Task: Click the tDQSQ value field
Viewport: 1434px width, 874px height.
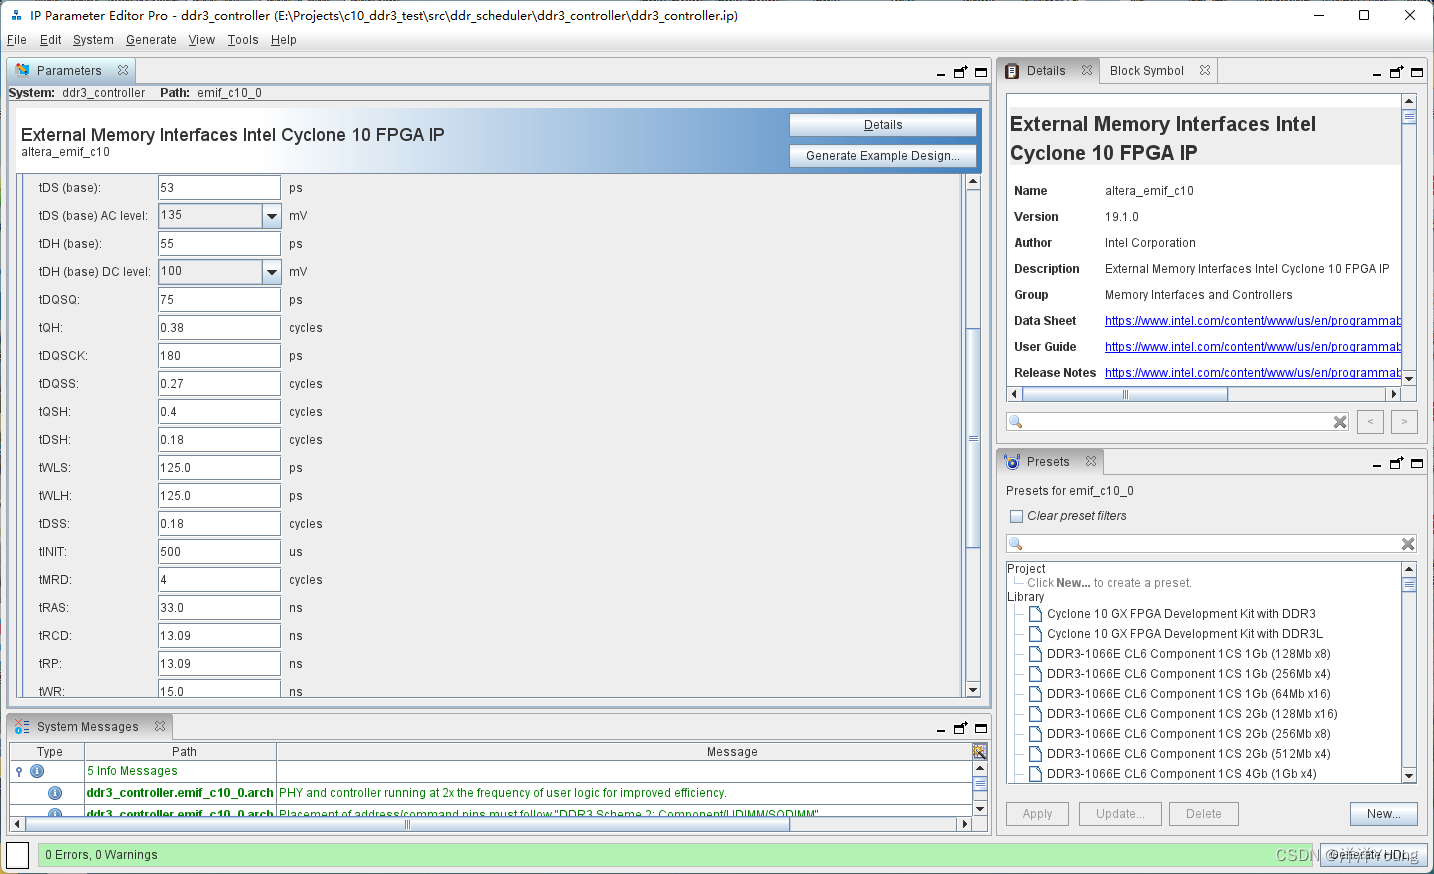Action: click(219, 300)
